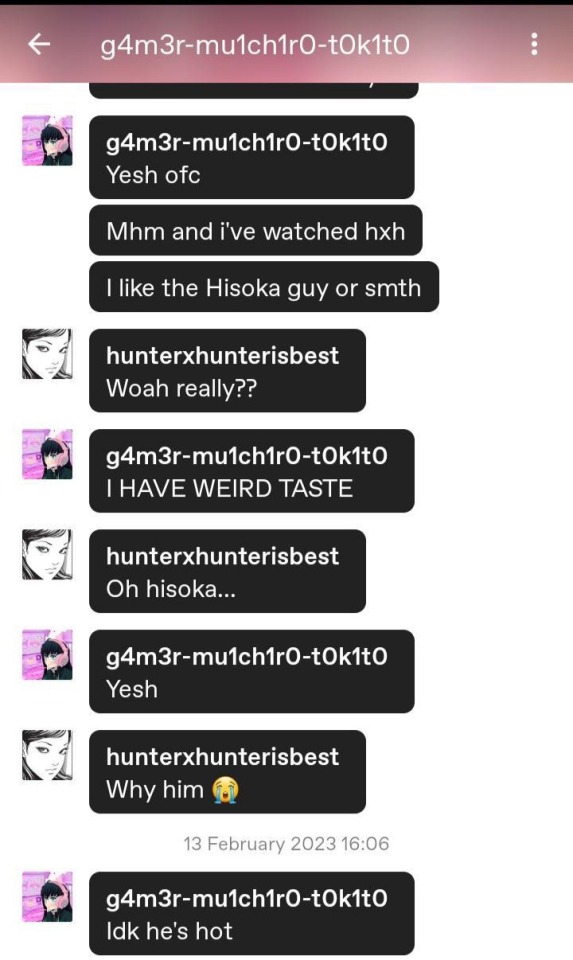Tap the crying emoji in 'Why him'
Viewport: 573px width, 960px height.
(225, 790)
